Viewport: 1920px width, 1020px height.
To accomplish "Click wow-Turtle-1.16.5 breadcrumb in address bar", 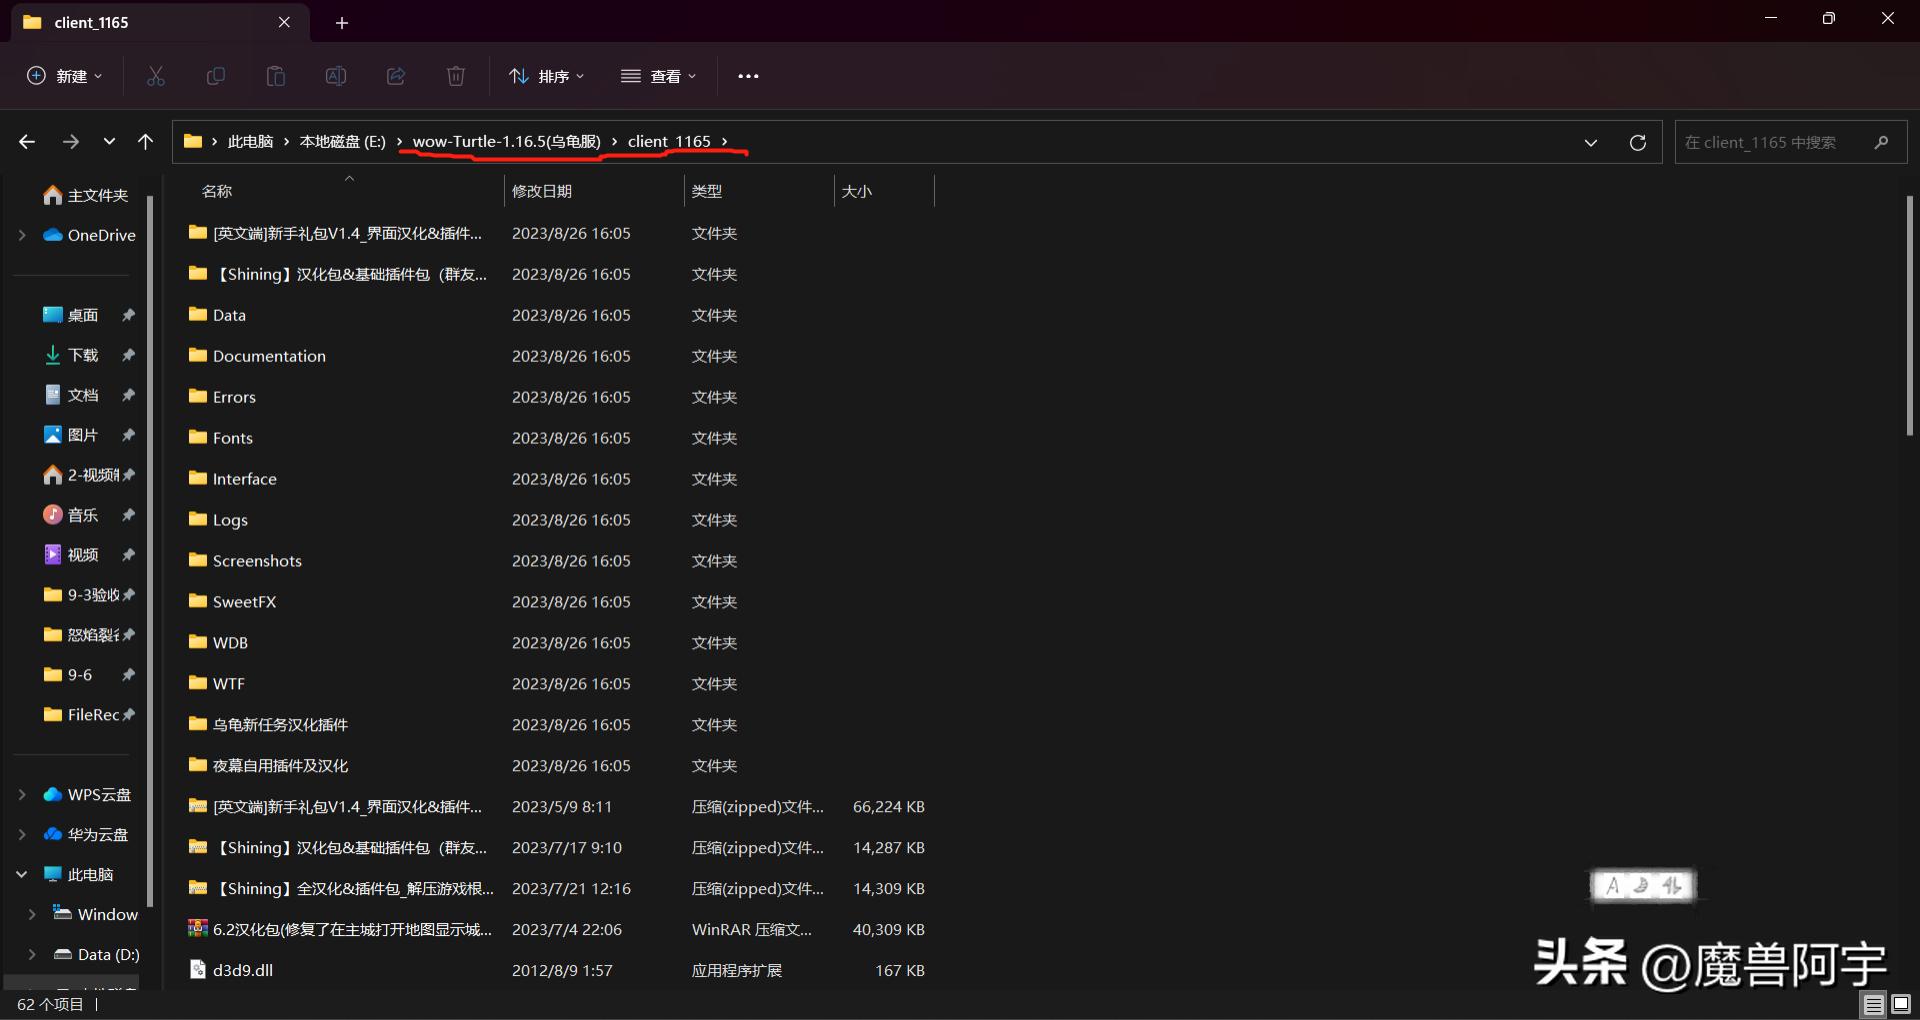I will coord(506,141).
